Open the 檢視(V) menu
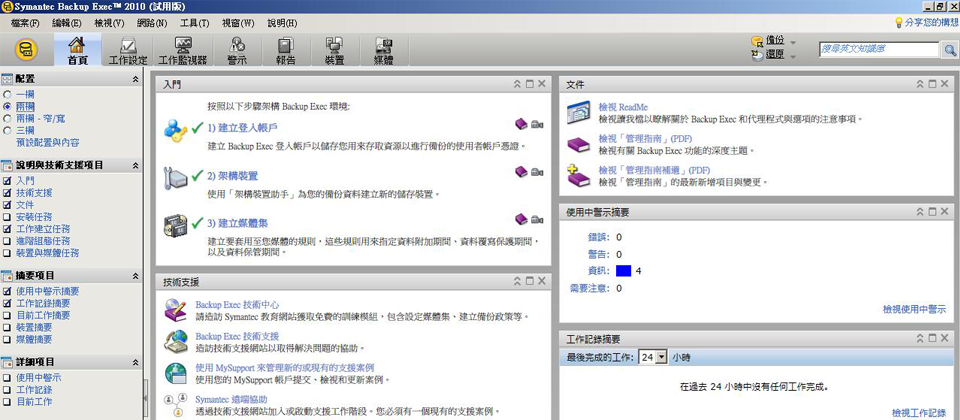The image size is (960, 420). tap(110, 22)
